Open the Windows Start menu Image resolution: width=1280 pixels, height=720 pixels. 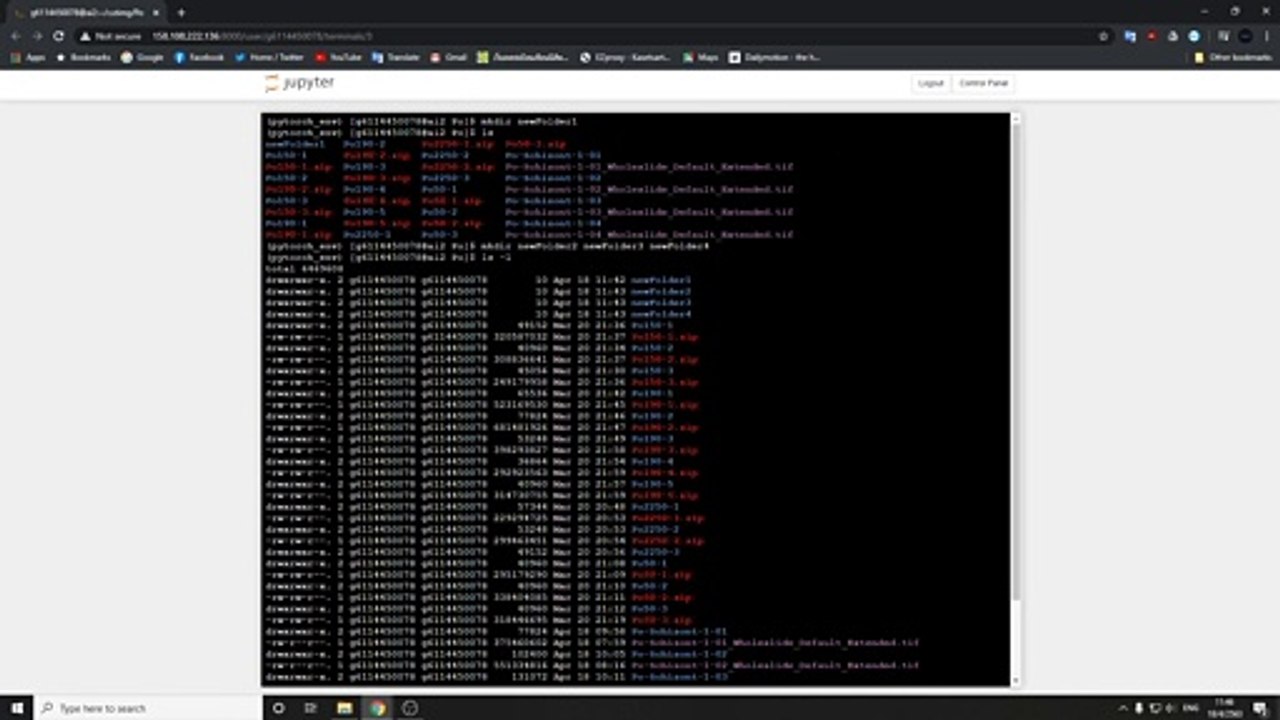(17, 708)
